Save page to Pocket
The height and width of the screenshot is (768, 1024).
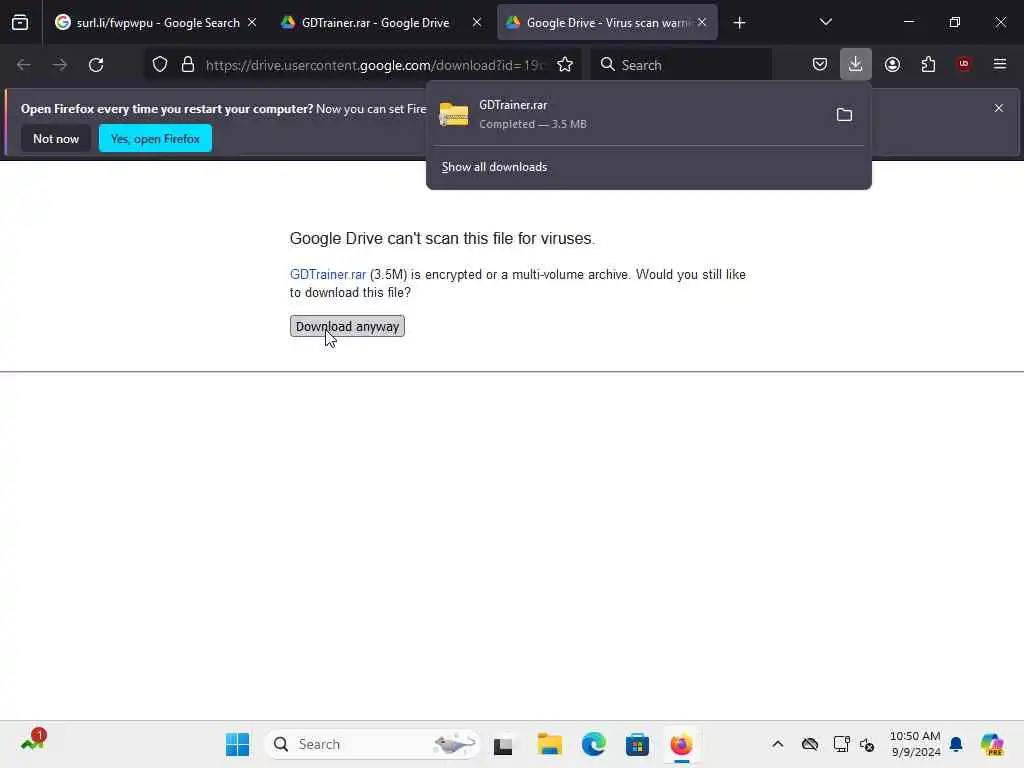pyautogui.click(x=820, y=65)
